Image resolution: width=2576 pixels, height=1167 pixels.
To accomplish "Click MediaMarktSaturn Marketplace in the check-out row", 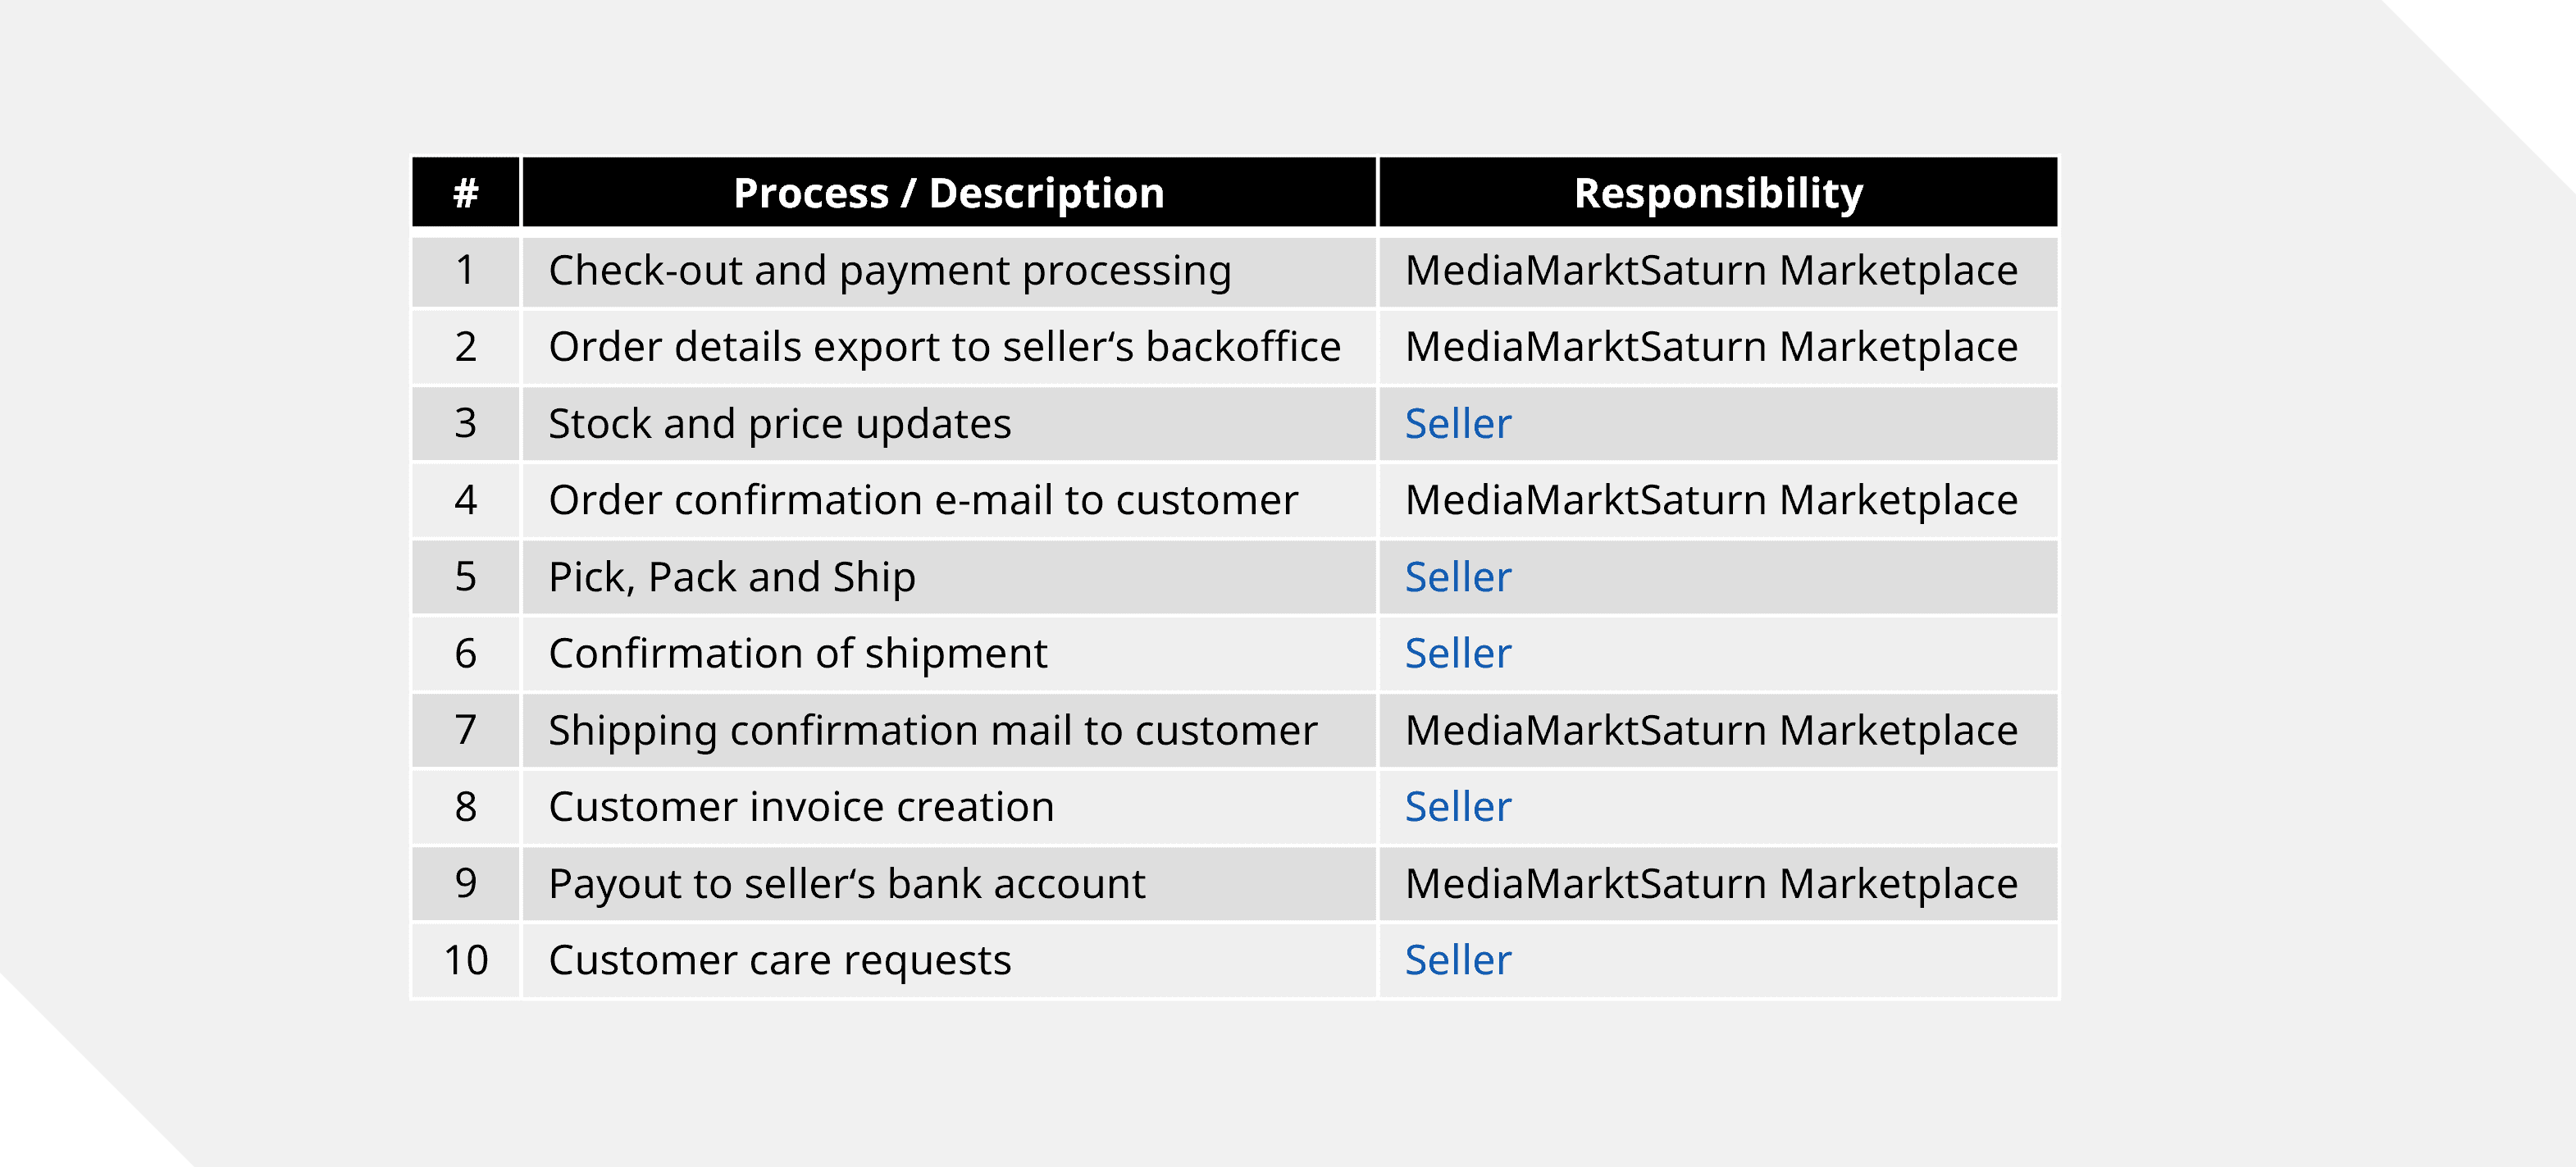I will (x=1711, y=271).
